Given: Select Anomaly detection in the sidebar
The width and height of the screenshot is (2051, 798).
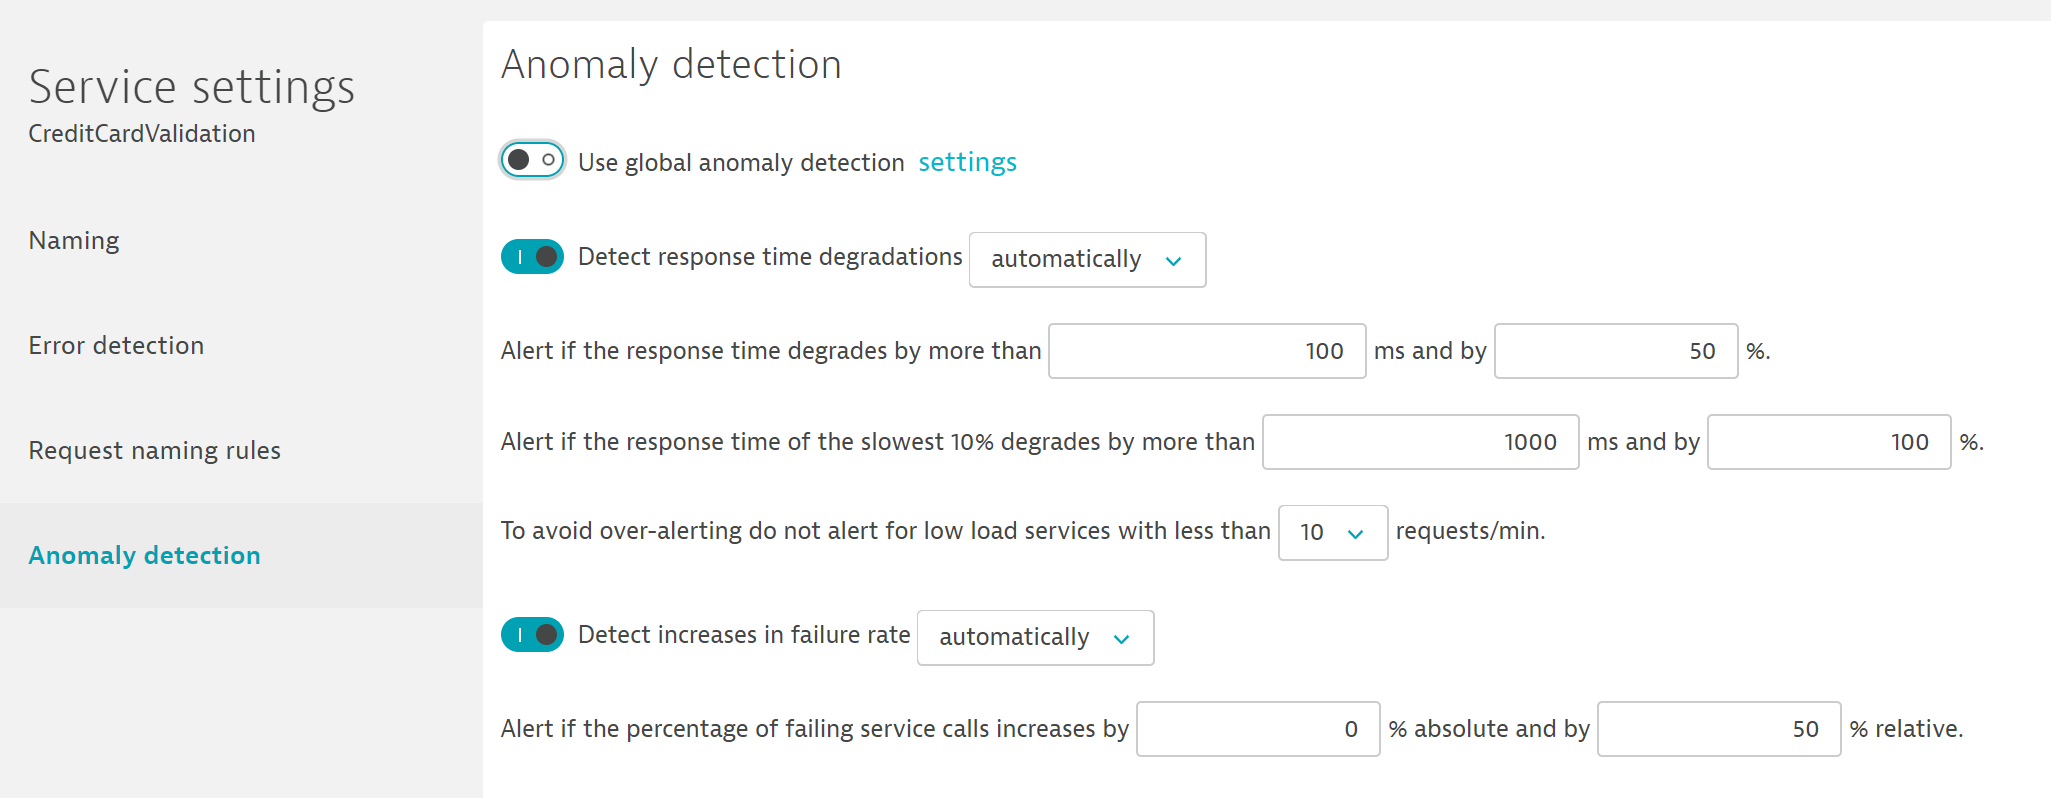Looking at the screenshot, I should (x=144, y=556).
